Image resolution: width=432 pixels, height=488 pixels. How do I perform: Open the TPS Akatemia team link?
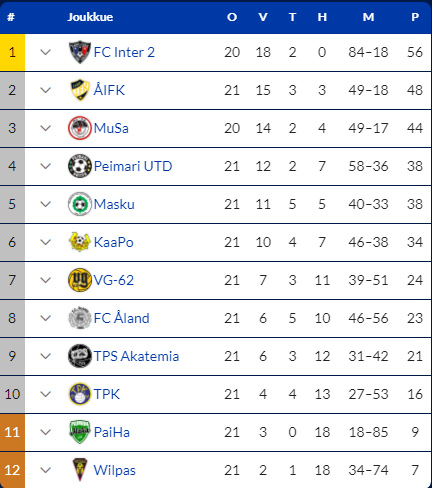coord(136,356)
